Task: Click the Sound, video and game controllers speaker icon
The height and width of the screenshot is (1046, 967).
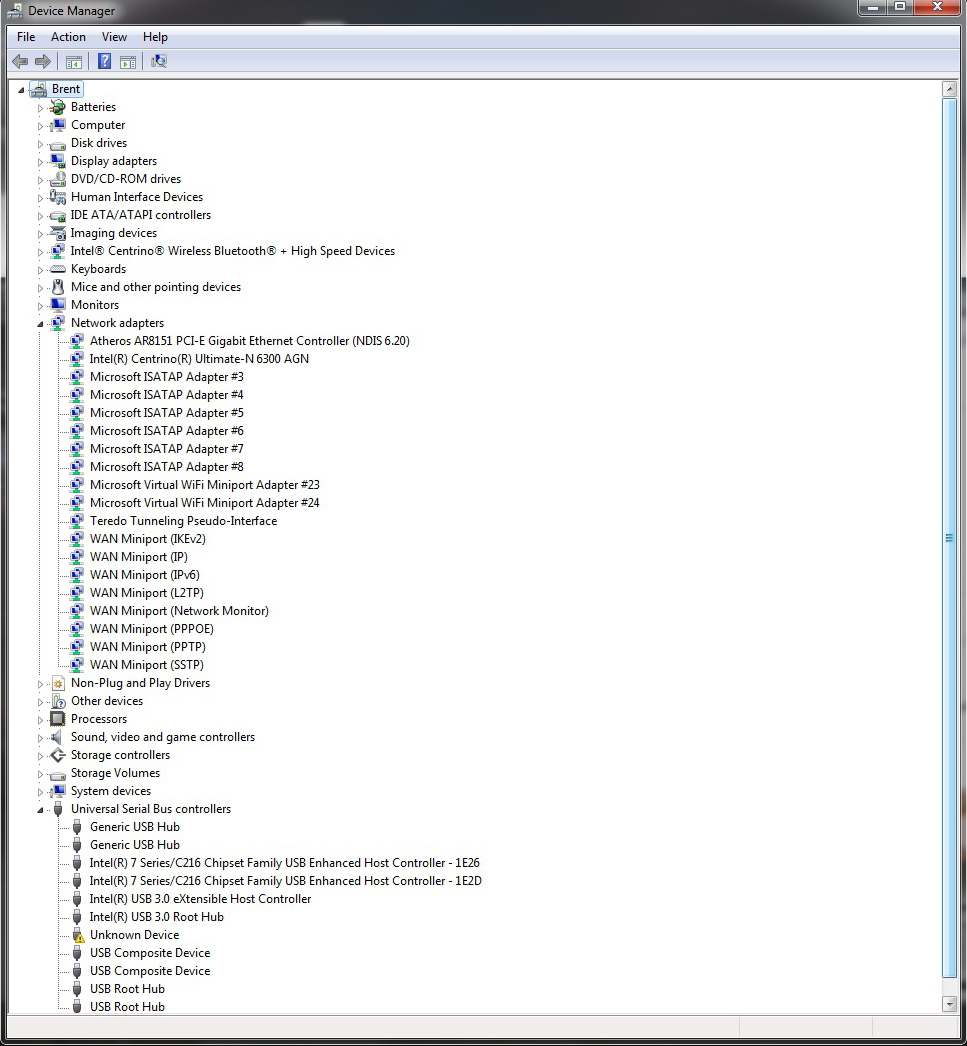Action: 58,736
